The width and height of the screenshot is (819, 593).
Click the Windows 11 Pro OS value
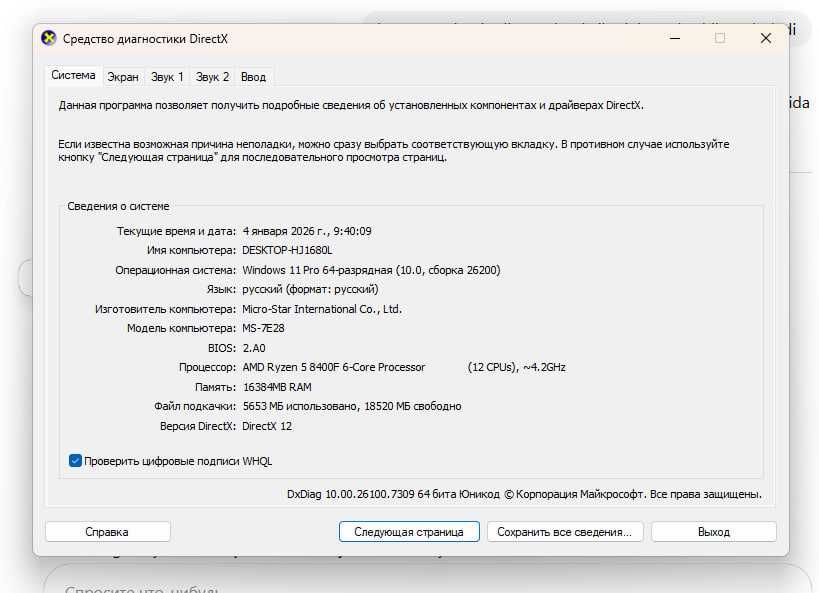coord(371,270)
